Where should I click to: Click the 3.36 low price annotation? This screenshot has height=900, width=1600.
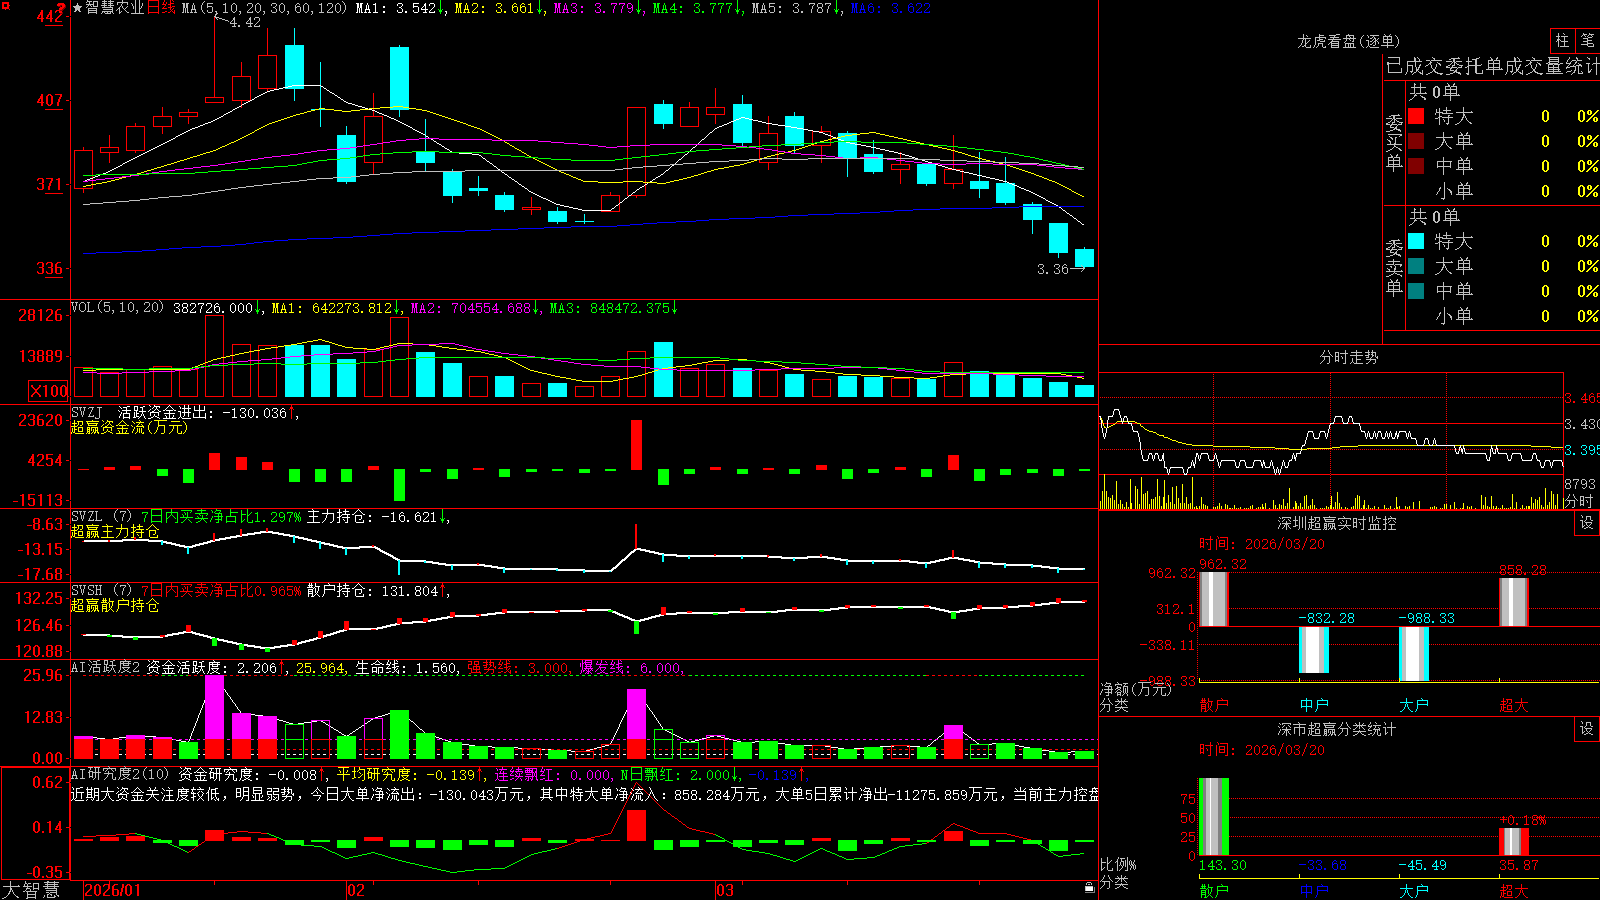(x=1053, y=269)
